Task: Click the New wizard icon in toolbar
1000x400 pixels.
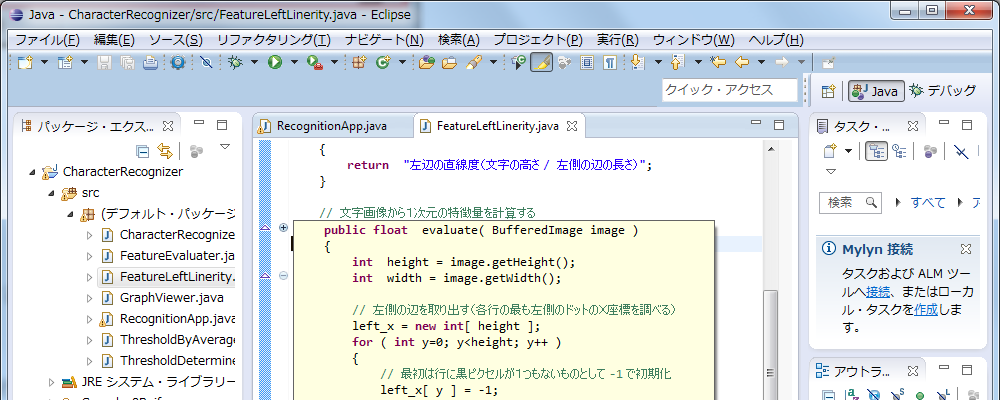Action: [24, 62]
